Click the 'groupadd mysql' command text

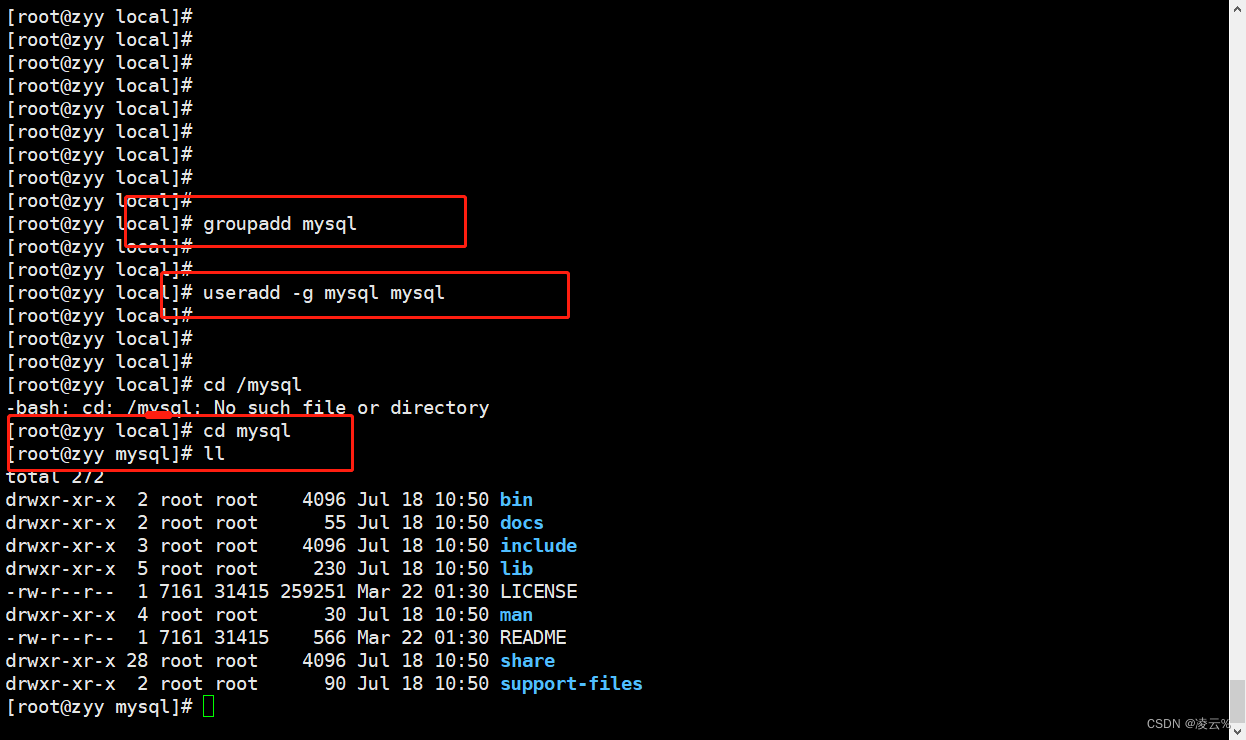(x=280, y=224)
